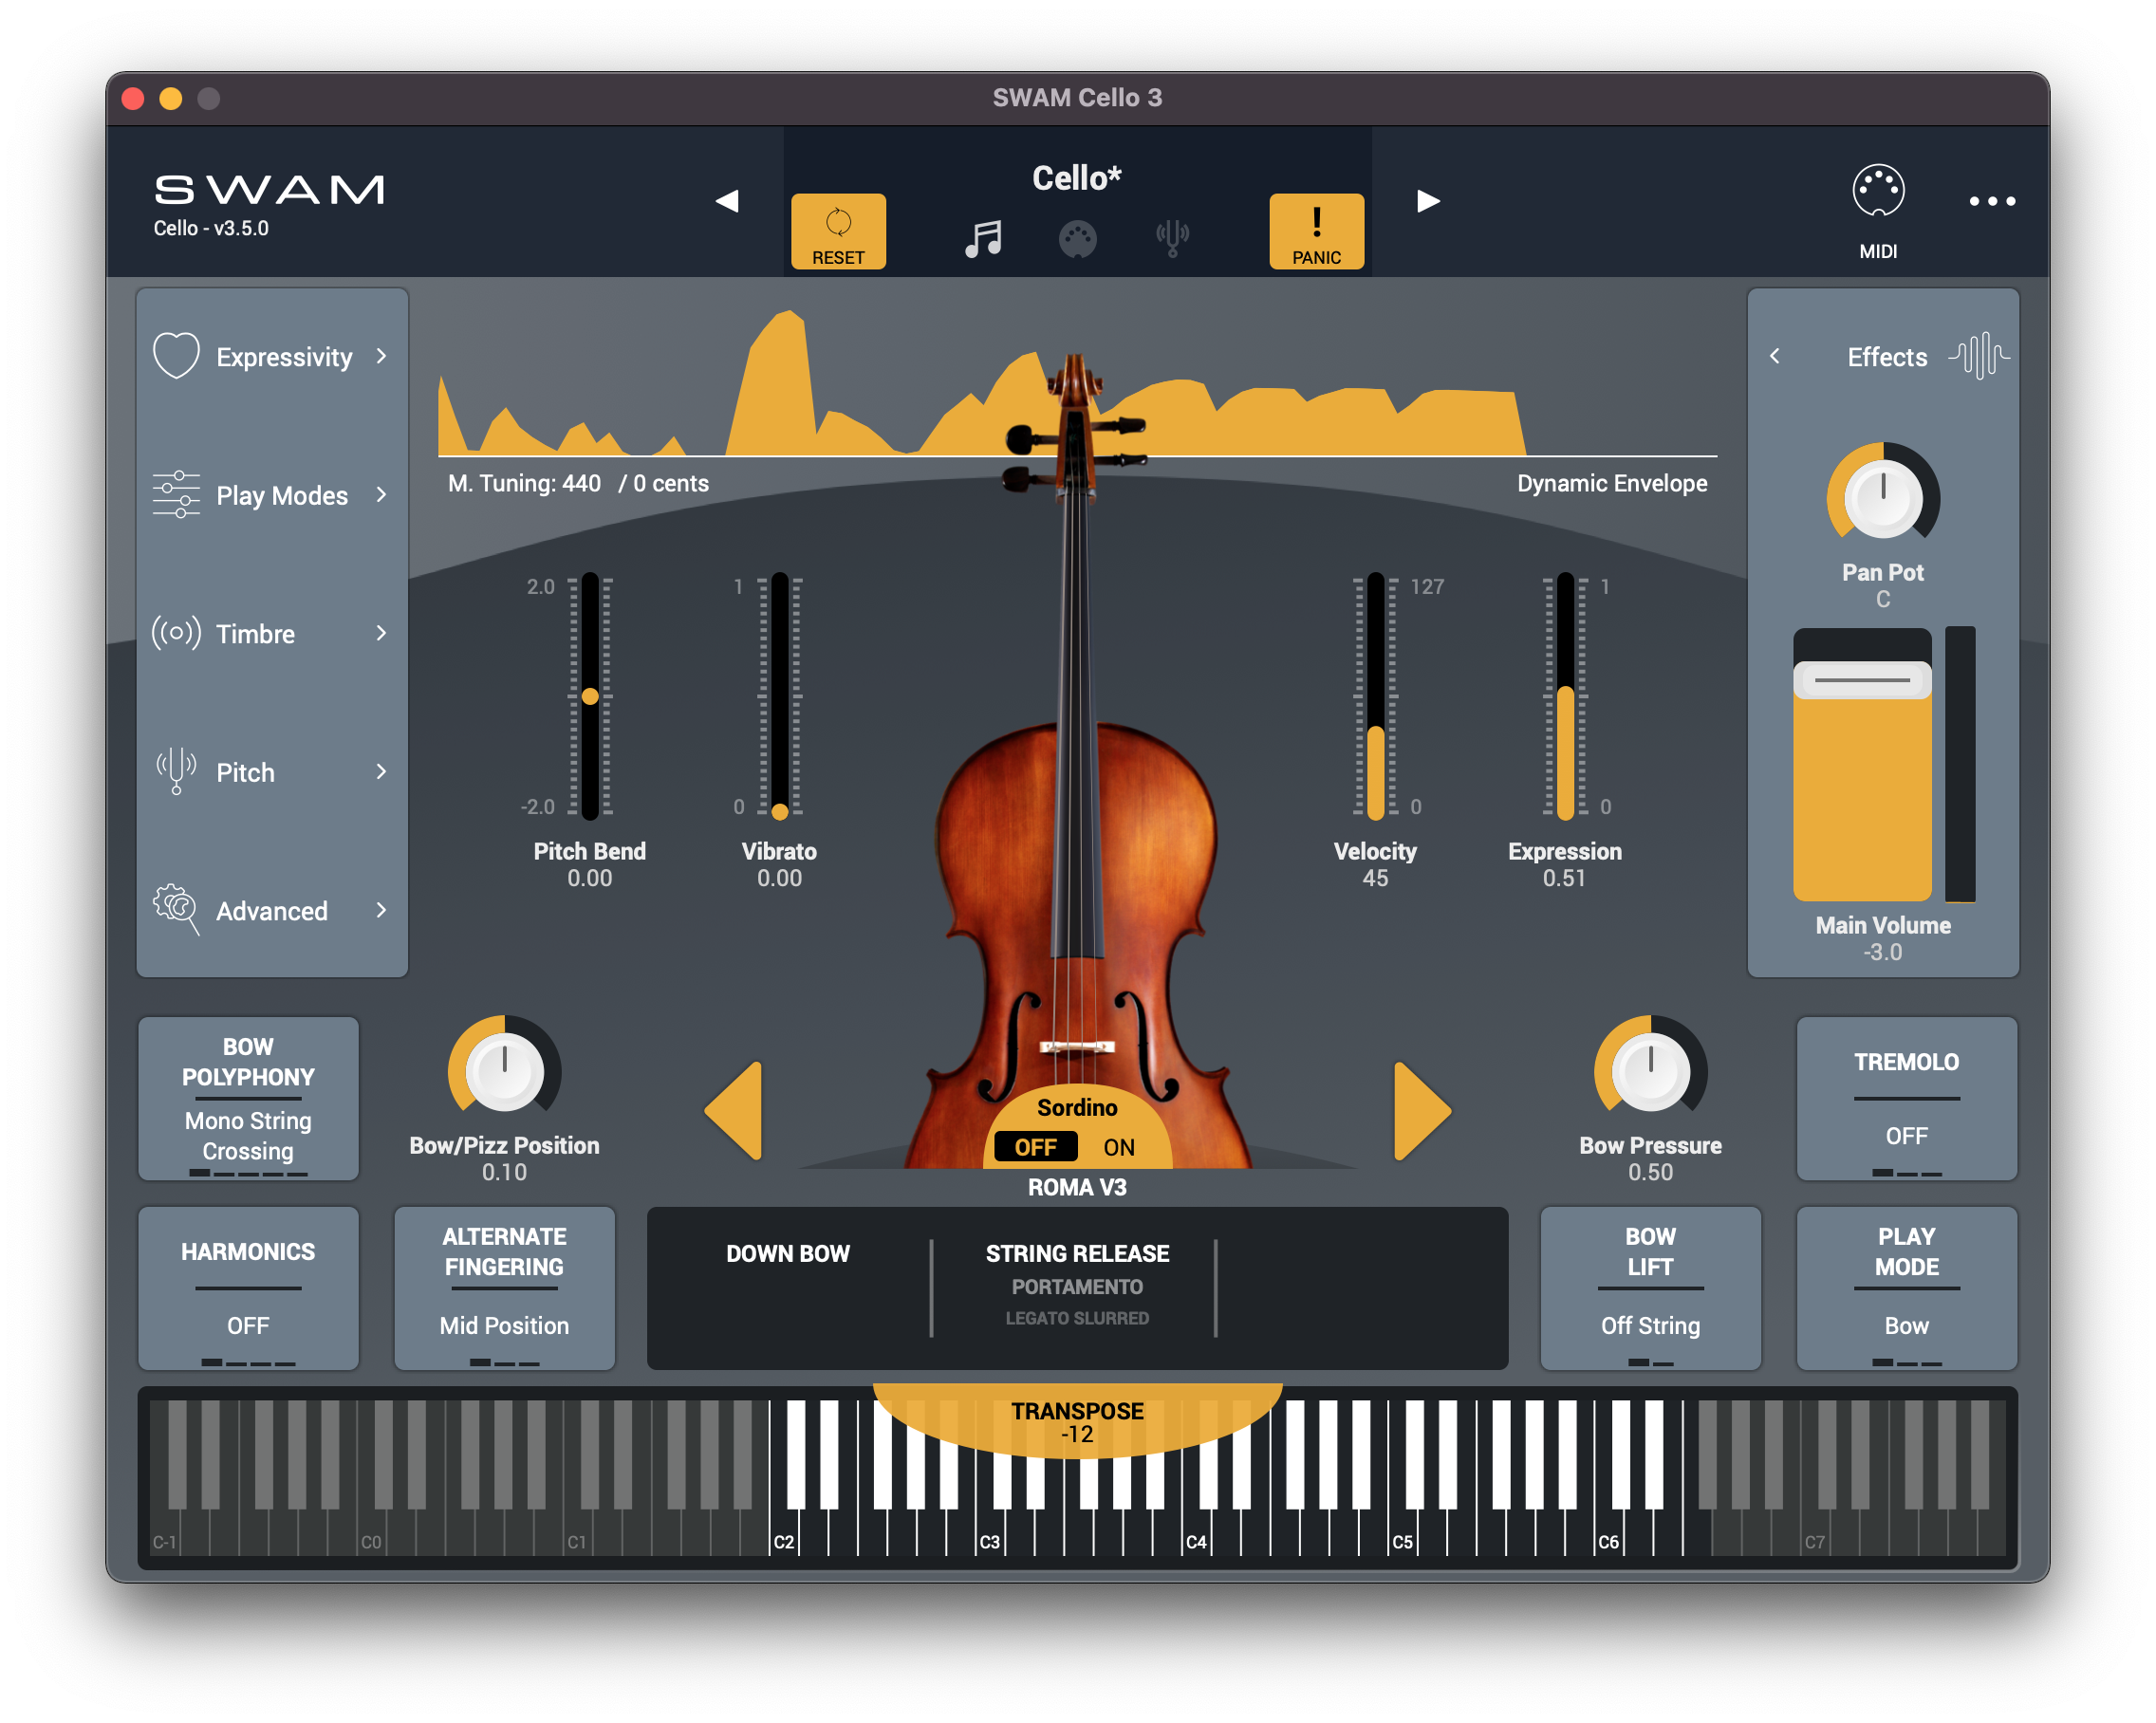Open the TRANSPOSE -12 selector
The image size is (2156, 1723).
1077,1421
